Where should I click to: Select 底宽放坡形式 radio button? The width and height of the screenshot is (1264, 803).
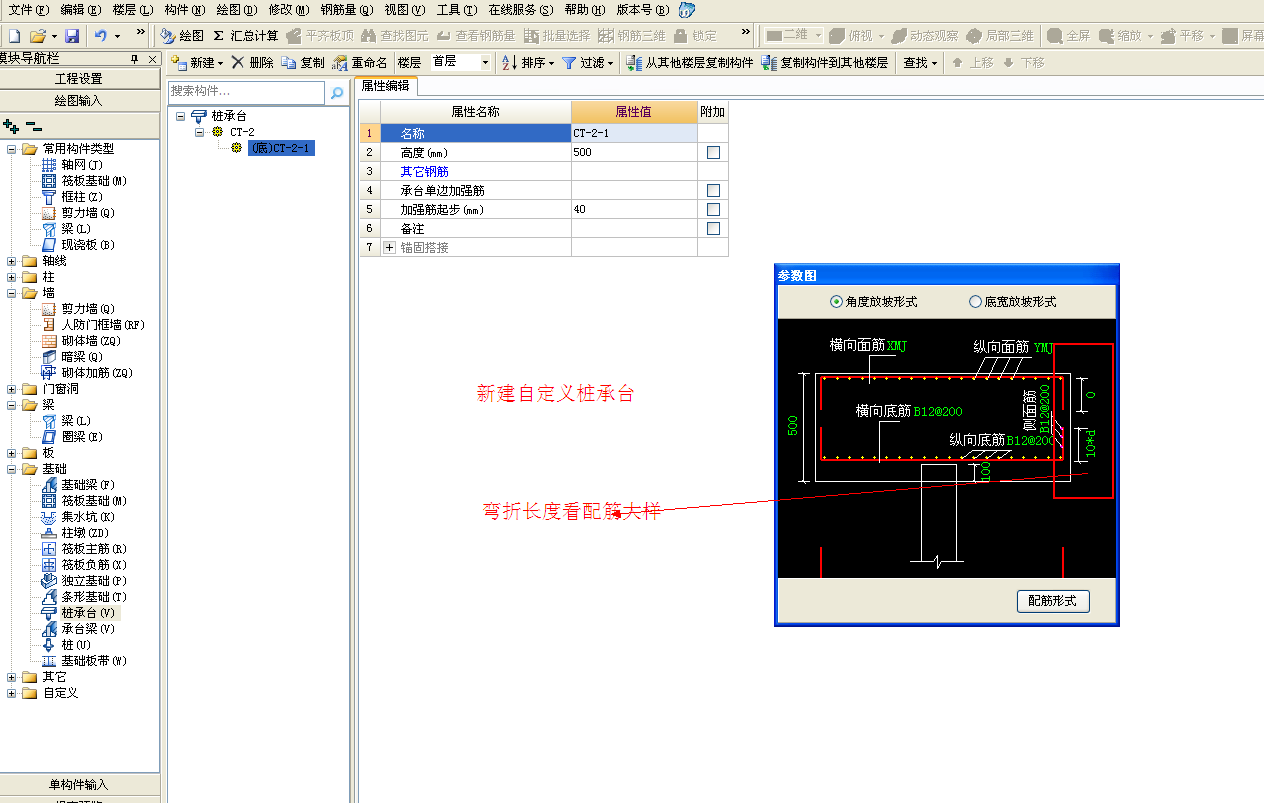975,302
